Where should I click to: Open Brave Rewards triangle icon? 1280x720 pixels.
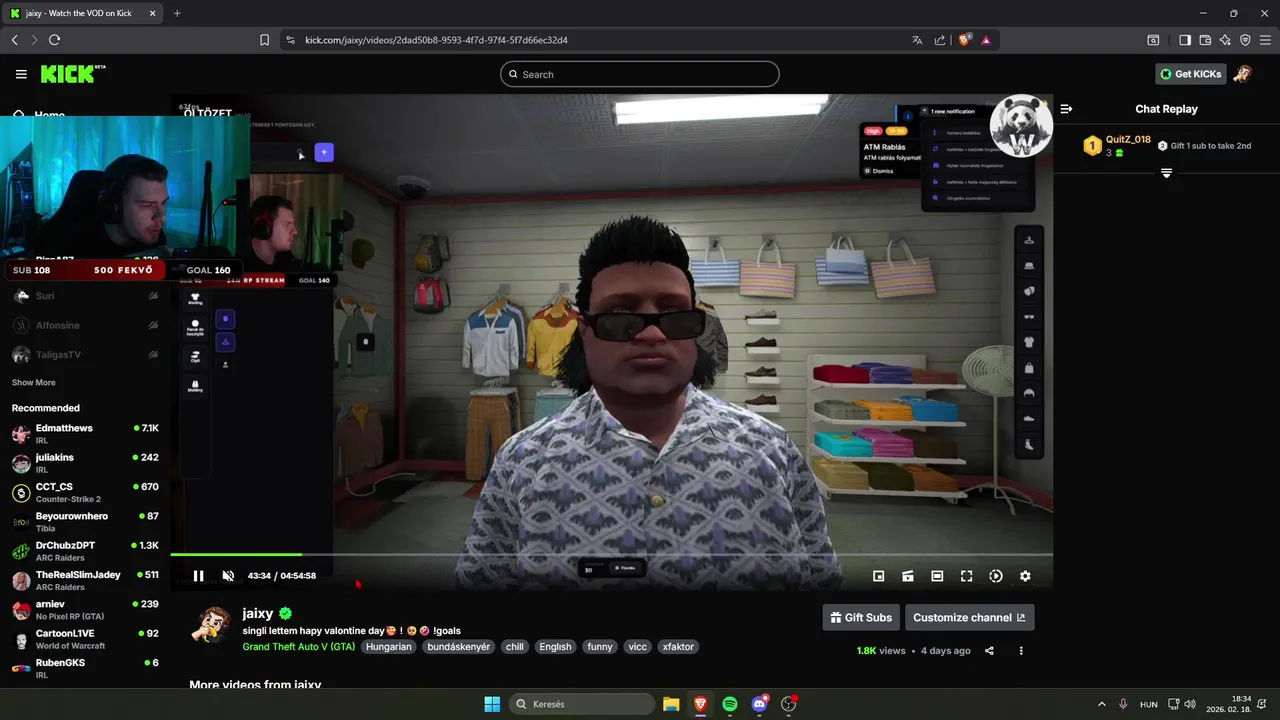(x=986, y=40)
